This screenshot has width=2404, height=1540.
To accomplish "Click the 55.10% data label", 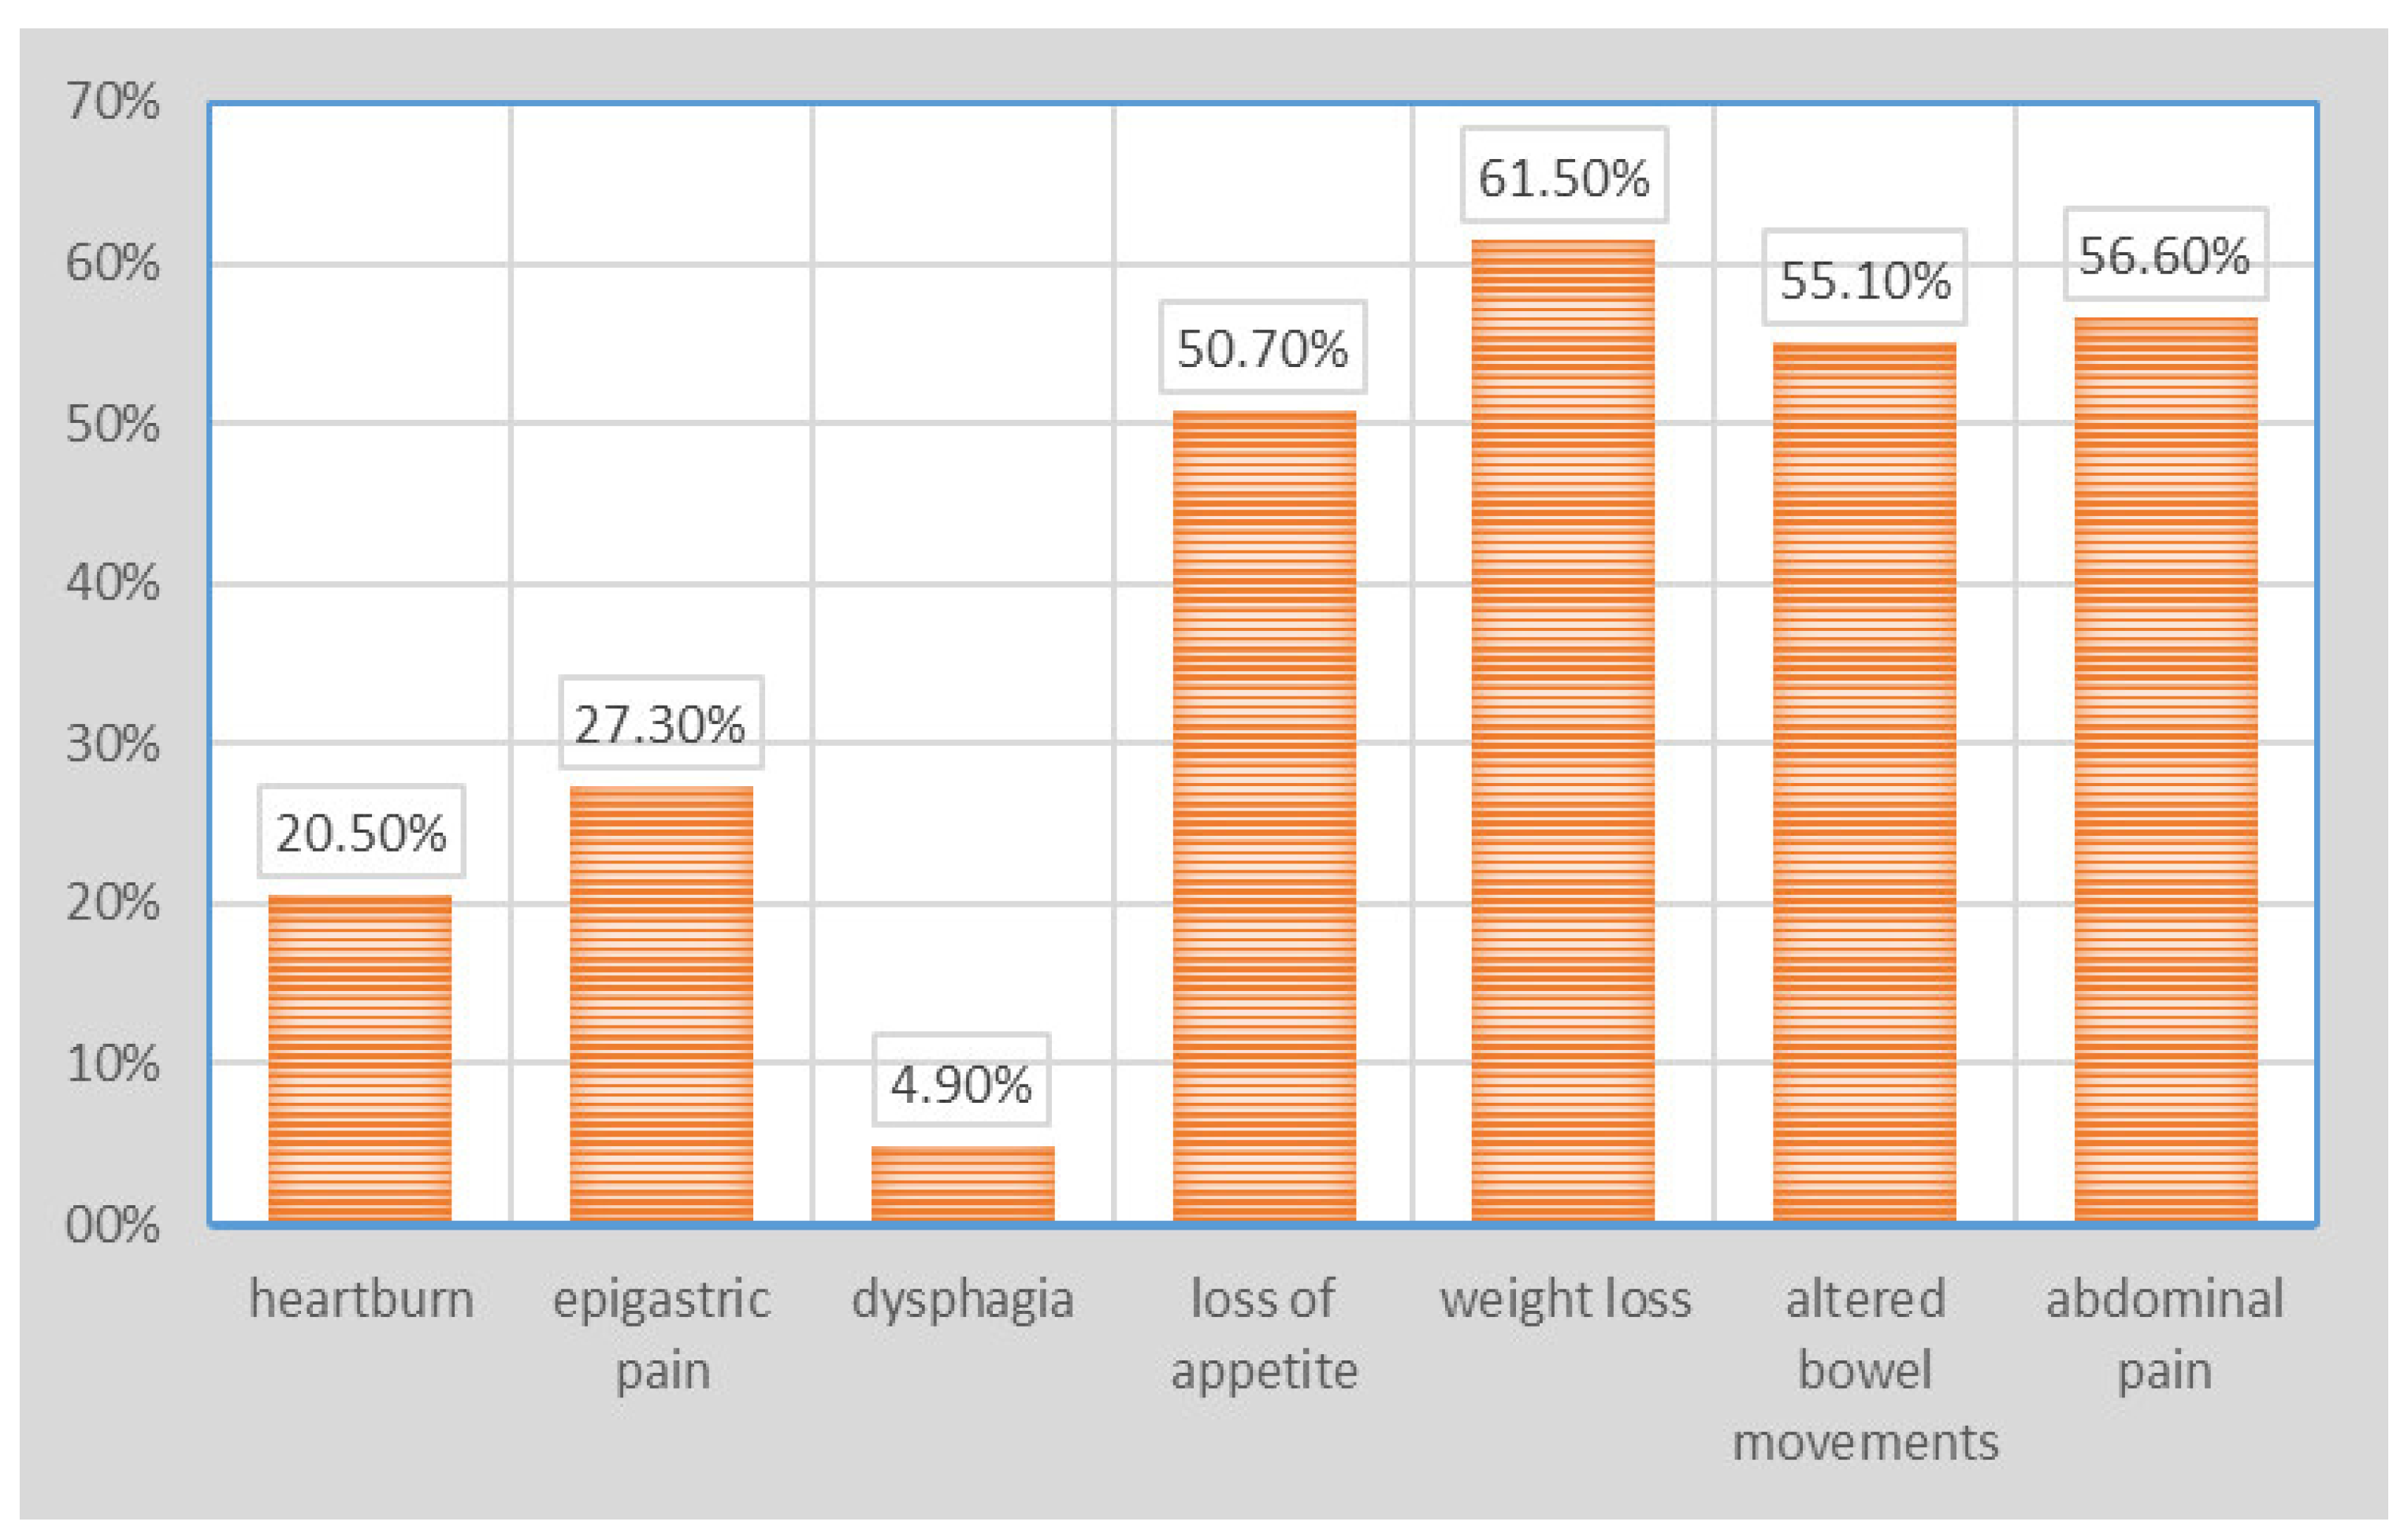I will [1865, 278].
